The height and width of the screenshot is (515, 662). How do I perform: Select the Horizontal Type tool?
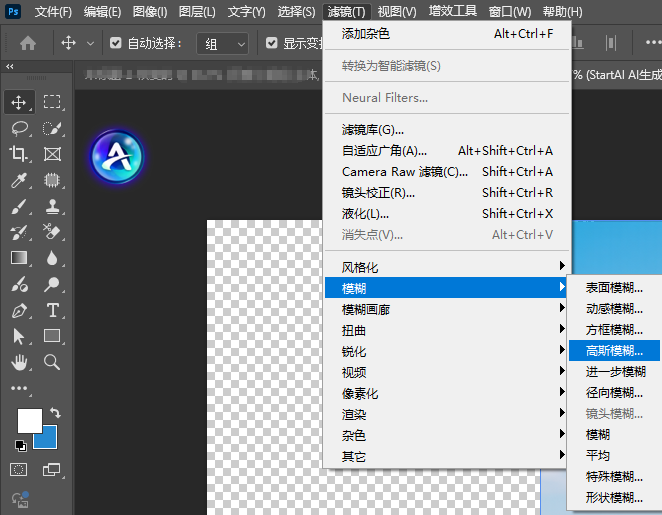pos(52,310)
